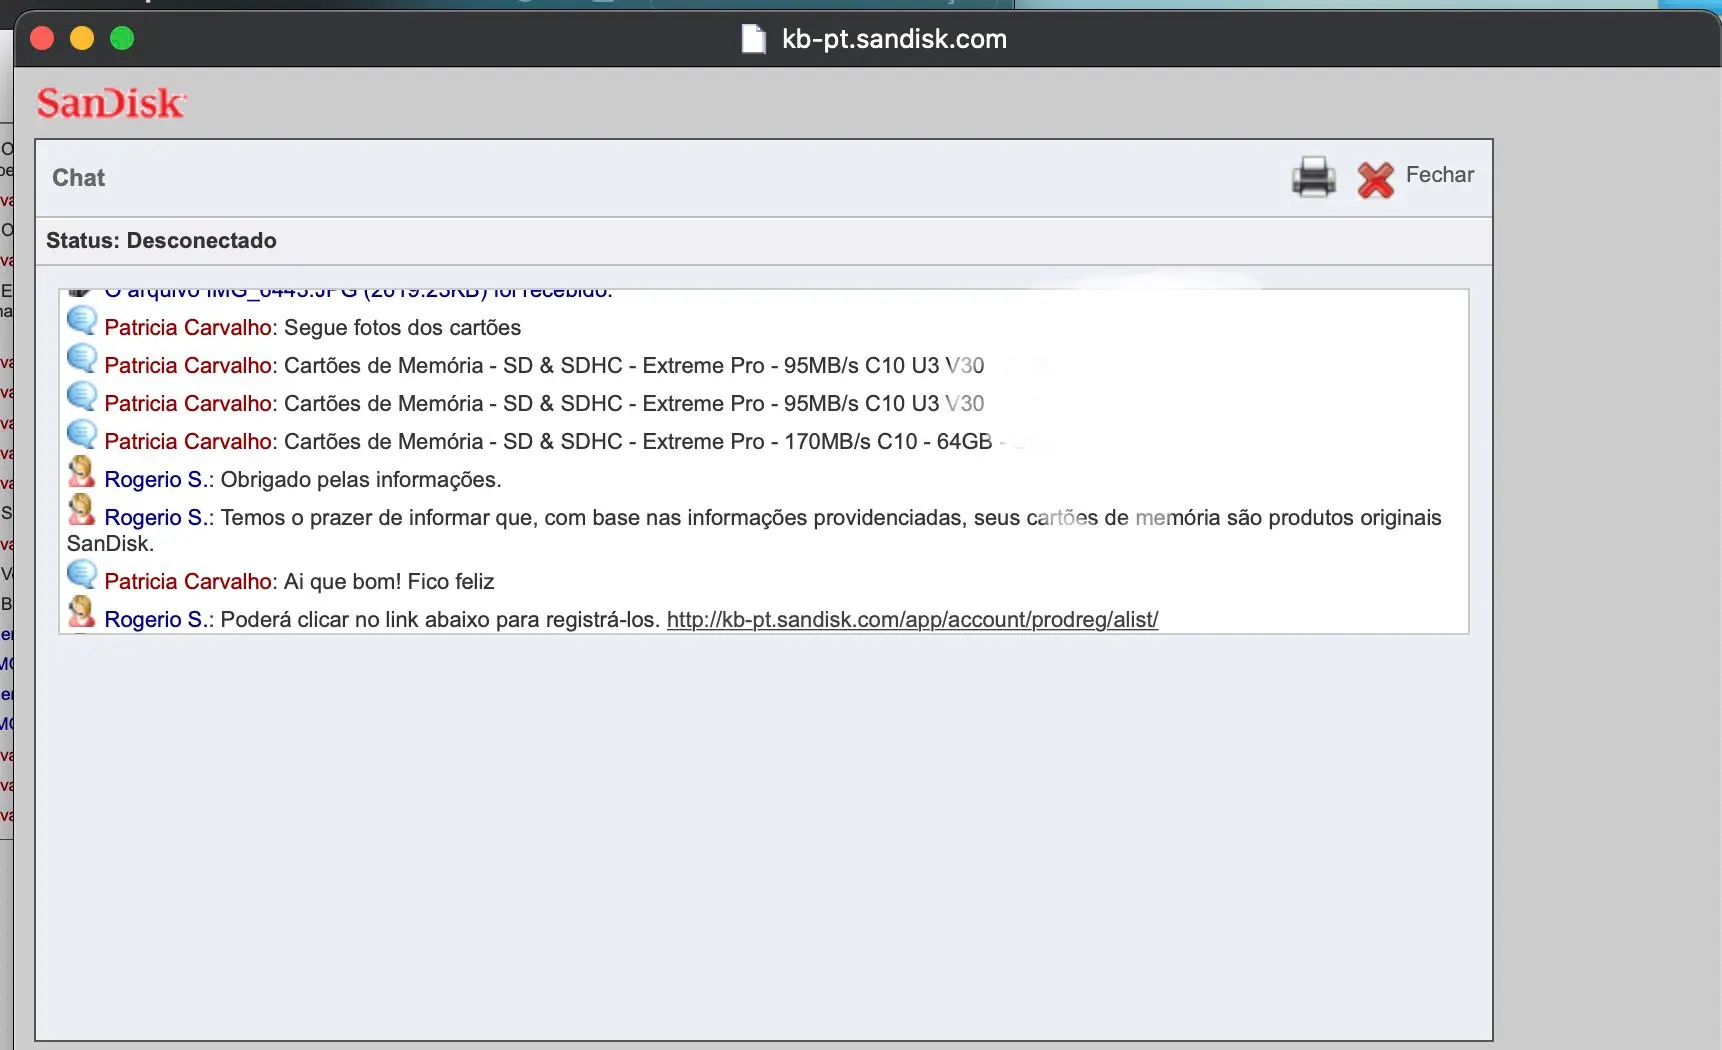
Task: Click the SanDisk logo
Action: (111, 103)
